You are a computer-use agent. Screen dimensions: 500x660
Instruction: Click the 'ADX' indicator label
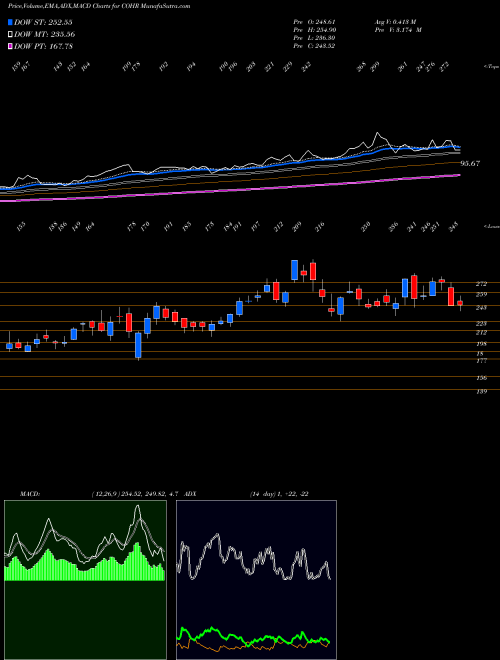(x=190, y=494)
